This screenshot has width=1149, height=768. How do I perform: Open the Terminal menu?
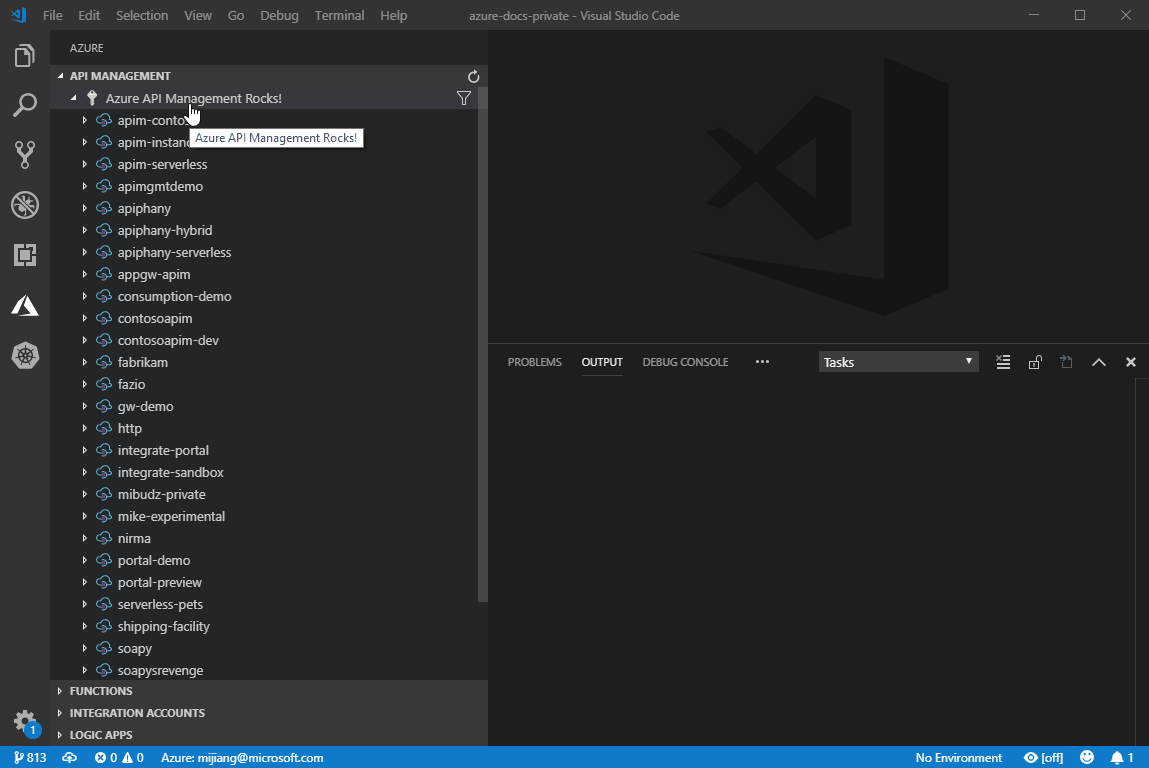[x=338, y=15]
